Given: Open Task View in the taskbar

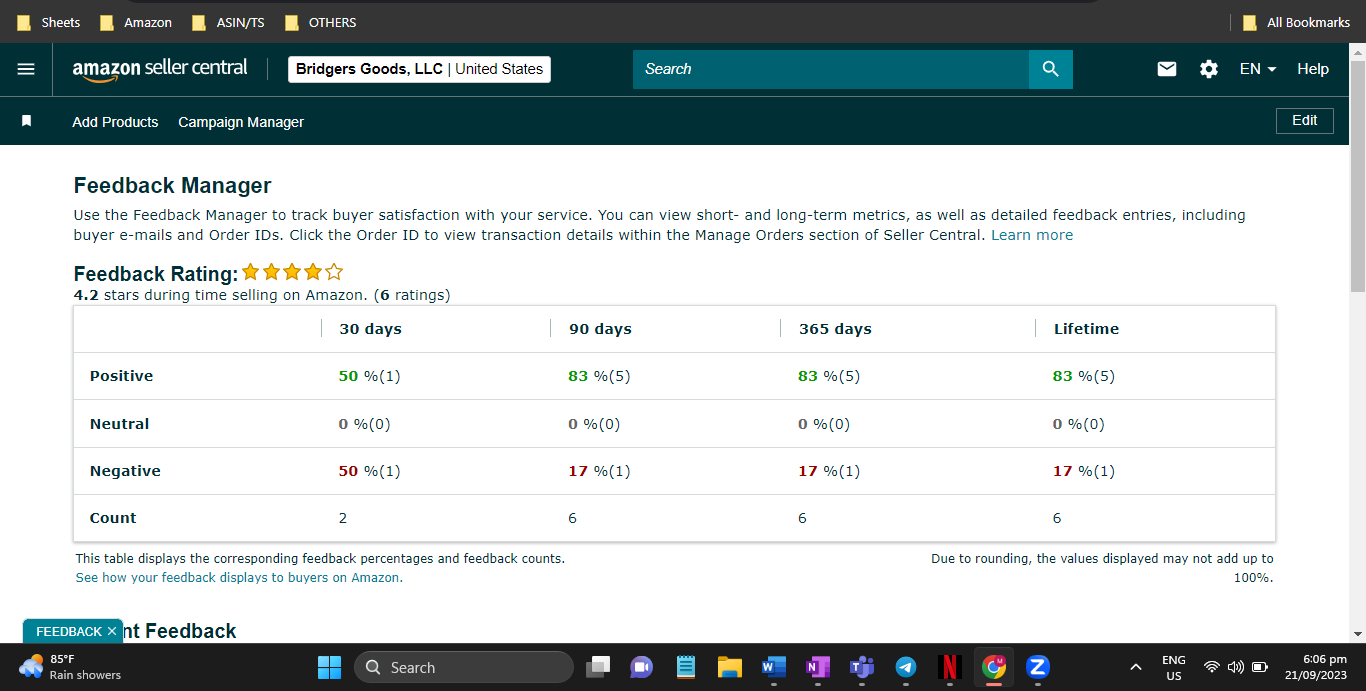Looking at the screenshot, I should click(x=598, y=667).
